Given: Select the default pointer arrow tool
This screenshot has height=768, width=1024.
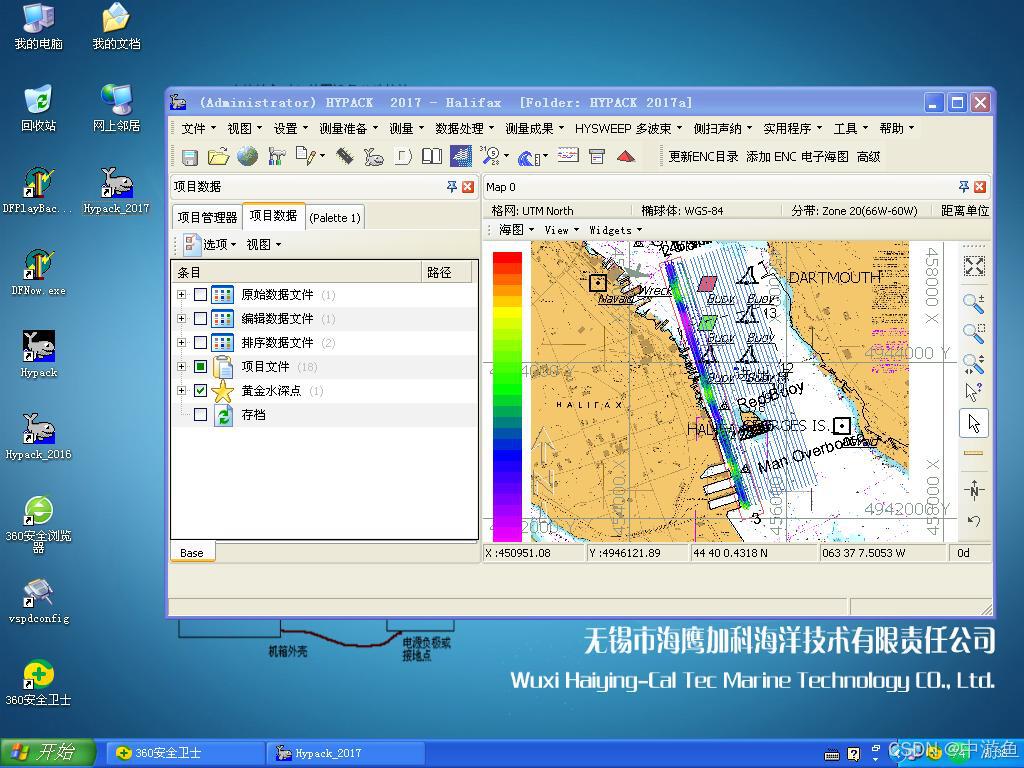Looking at the screenshot, I should point(974,423).
